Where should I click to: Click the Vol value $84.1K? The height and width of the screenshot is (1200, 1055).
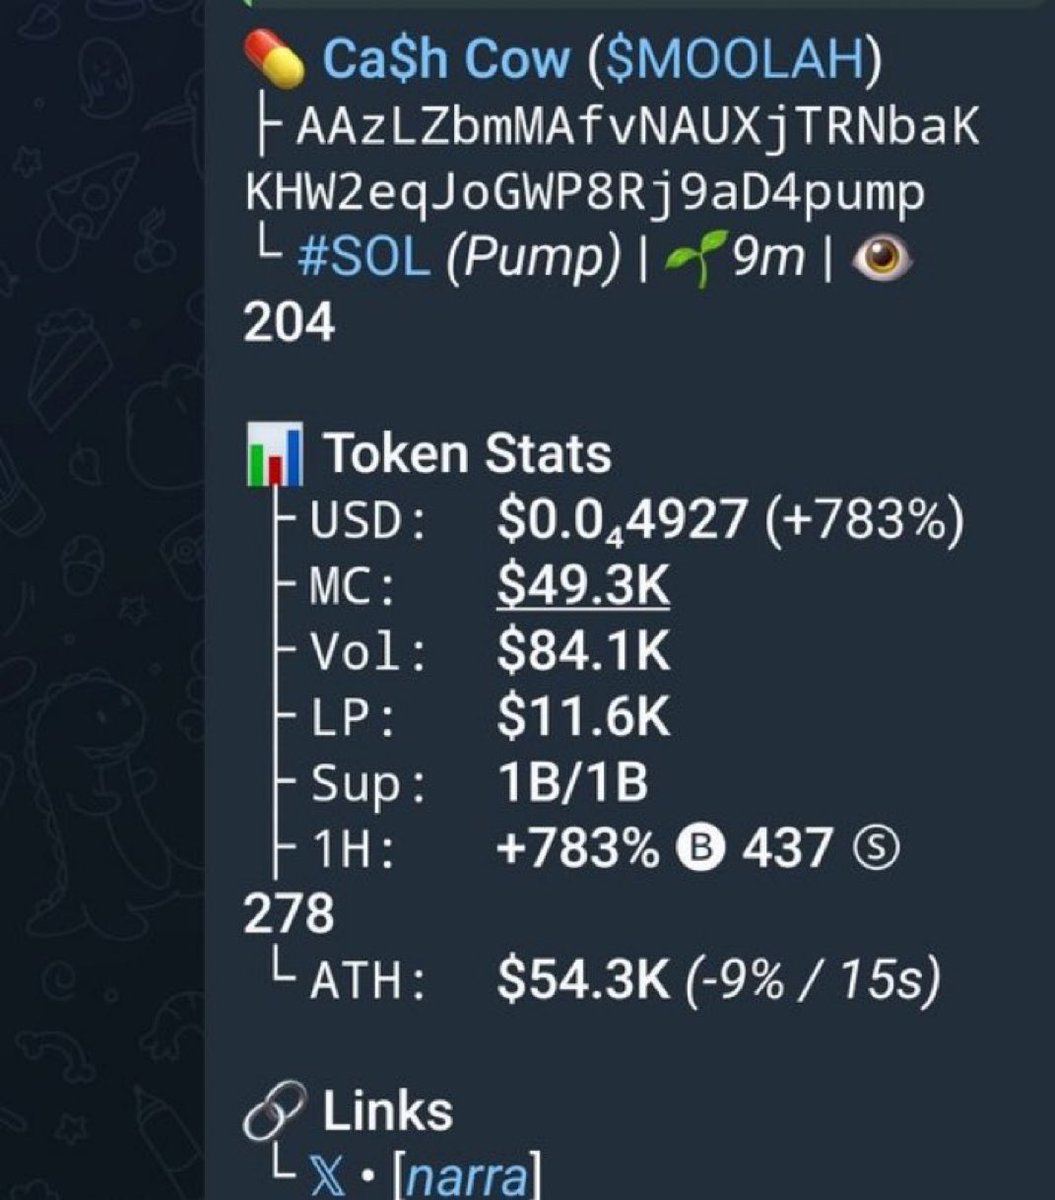click(x=583, y=654)
